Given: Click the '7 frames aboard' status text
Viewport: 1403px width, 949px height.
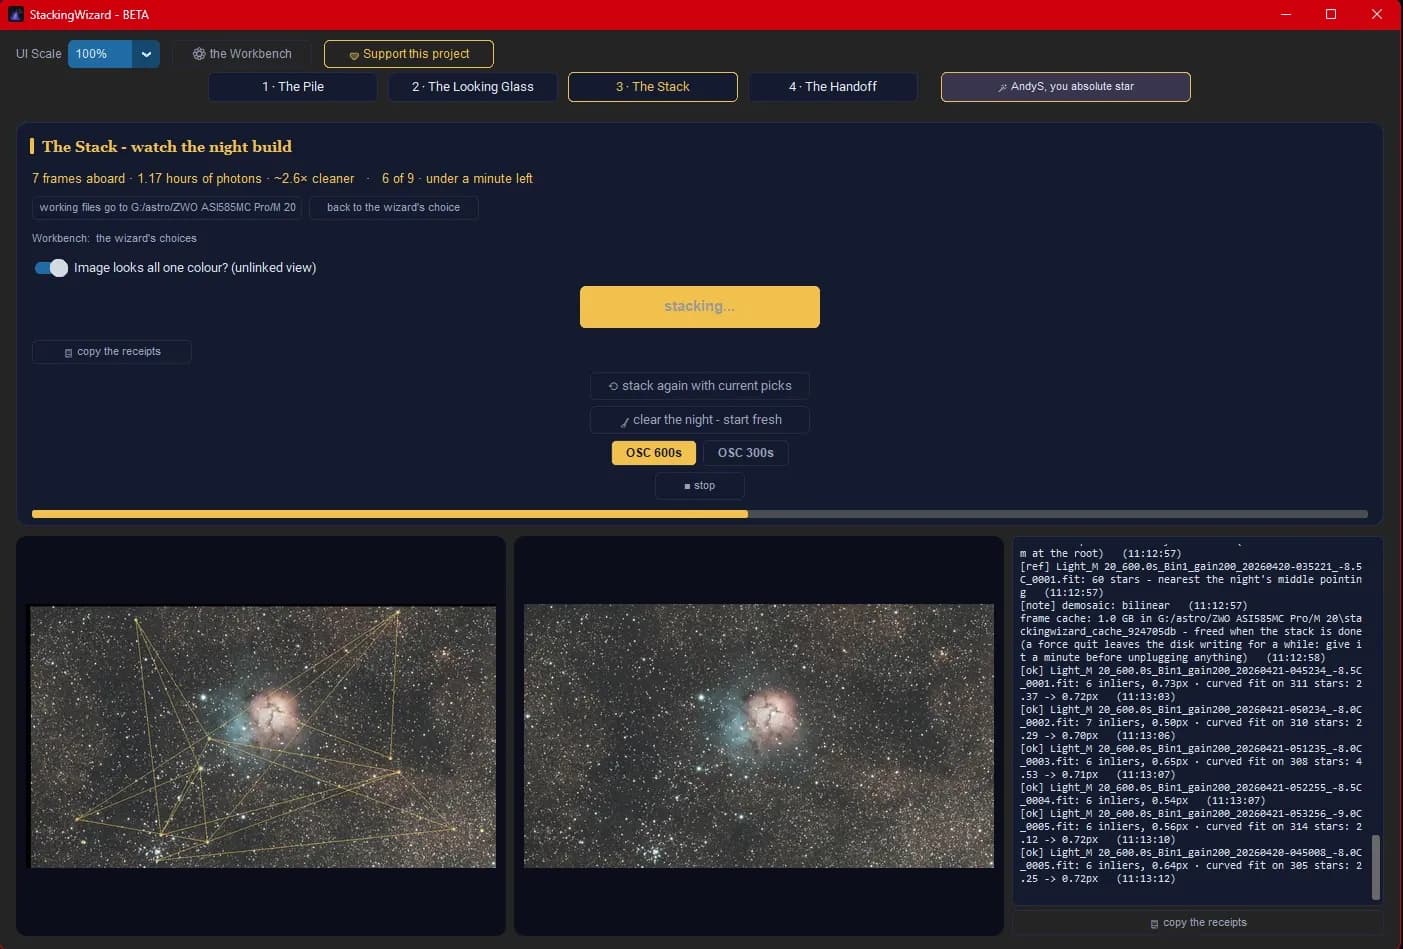Looking at the screenshot, I should pyautogui.click(x=78, y=179).
